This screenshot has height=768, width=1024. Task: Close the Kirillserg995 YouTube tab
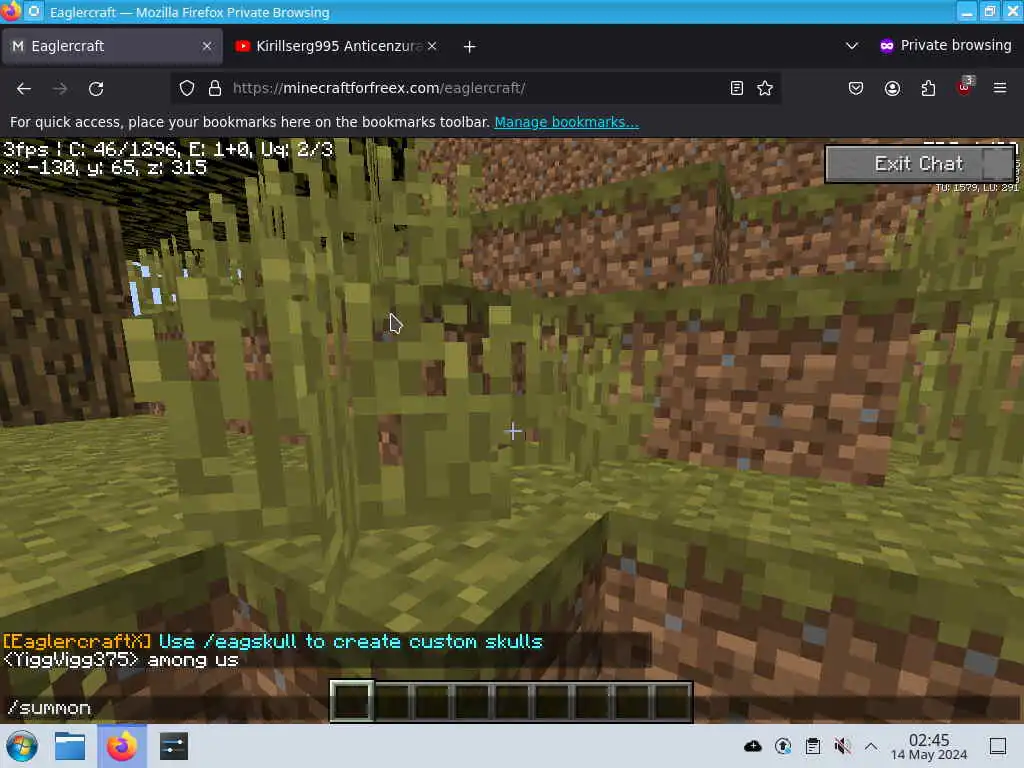coord(432,46)
